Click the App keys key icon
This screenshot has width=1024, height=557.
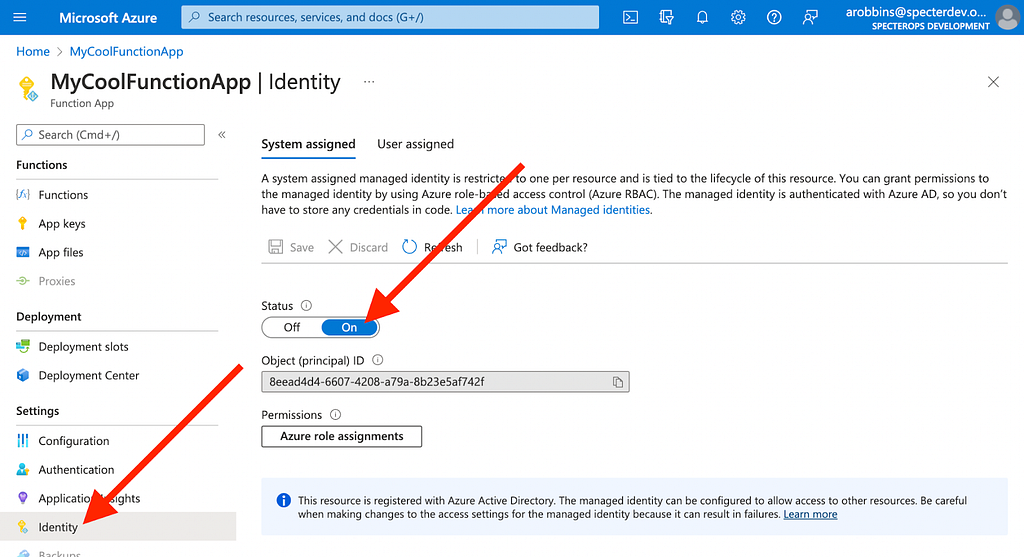coord(23,223)
